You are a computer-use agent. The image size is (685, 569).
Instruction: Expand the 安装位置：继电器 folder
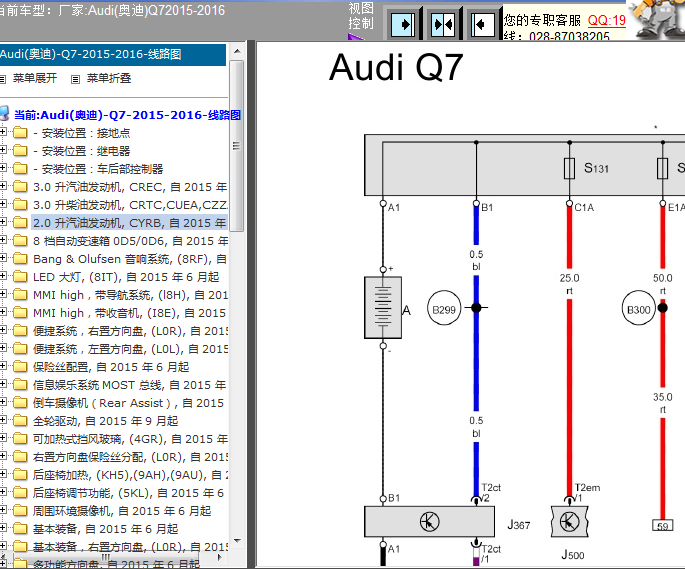click(x=3, y=149)
